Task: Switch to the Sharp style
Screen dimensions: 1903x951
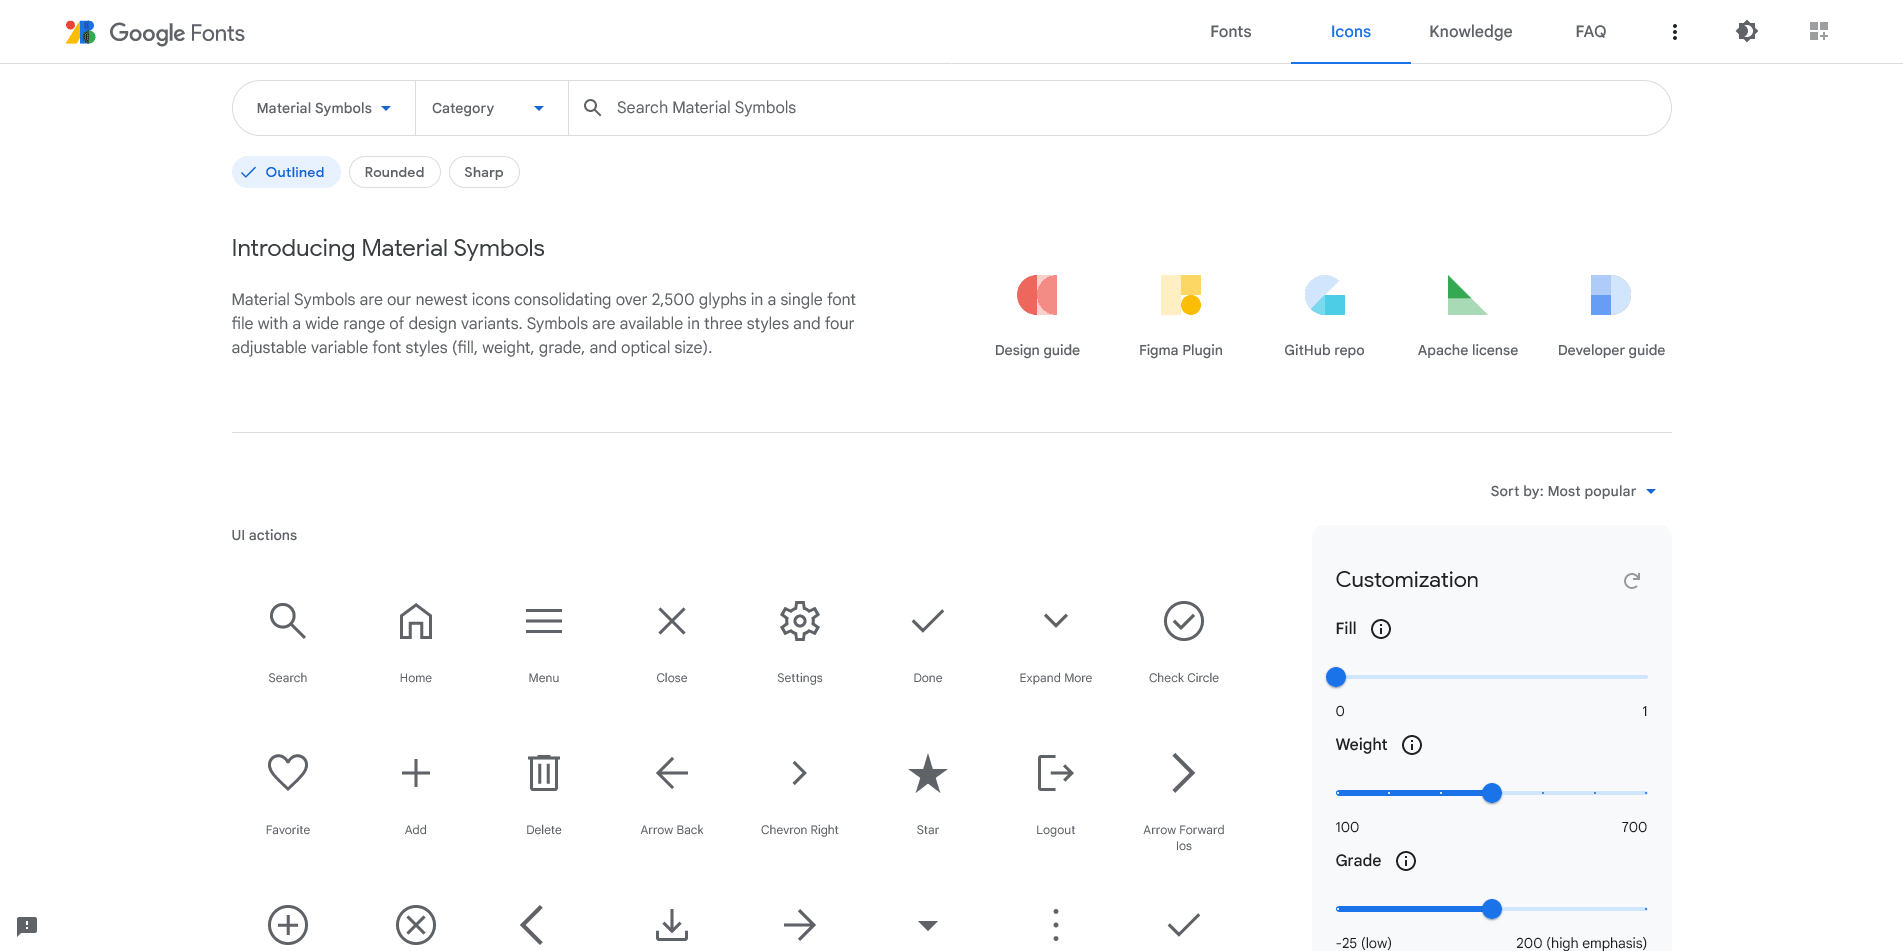Action: (484, 171)
